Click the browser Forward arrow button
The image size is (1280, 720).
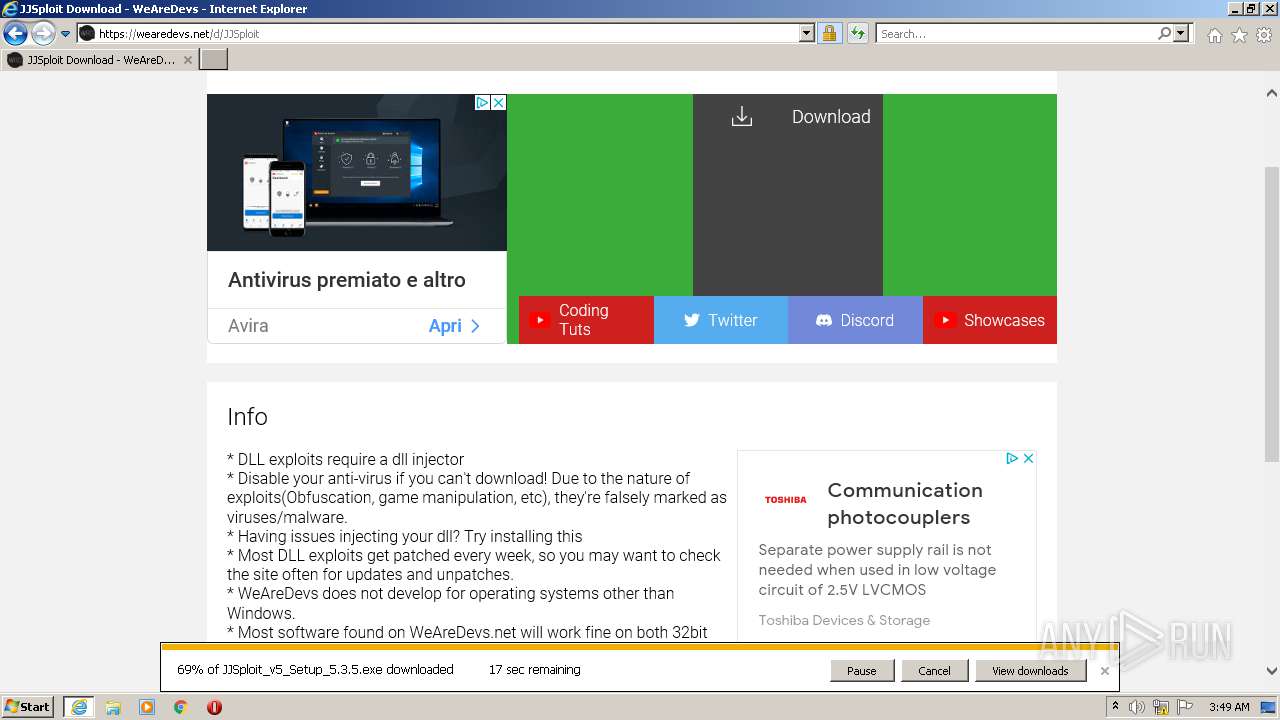(x=43, y=34)
